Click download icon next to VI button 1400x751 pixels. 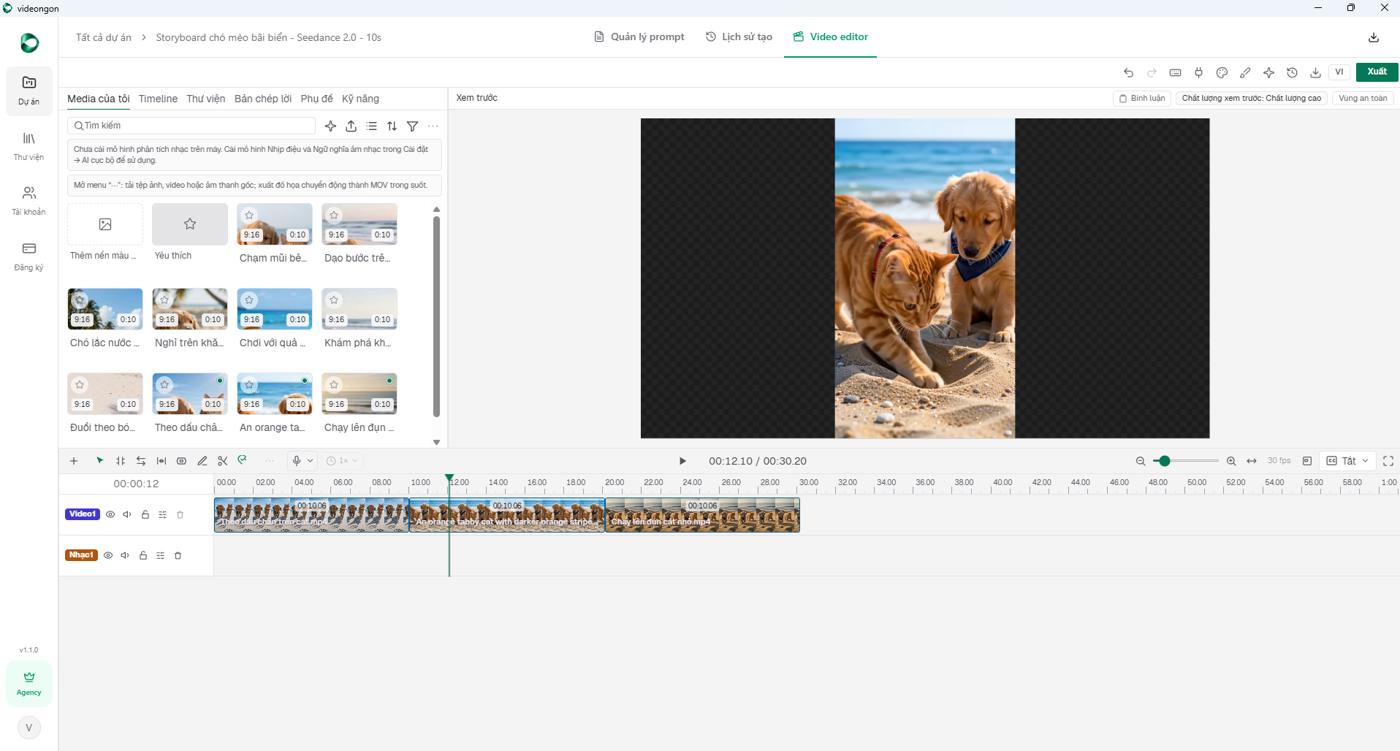pyautogui.click(x=1315, y=72)
